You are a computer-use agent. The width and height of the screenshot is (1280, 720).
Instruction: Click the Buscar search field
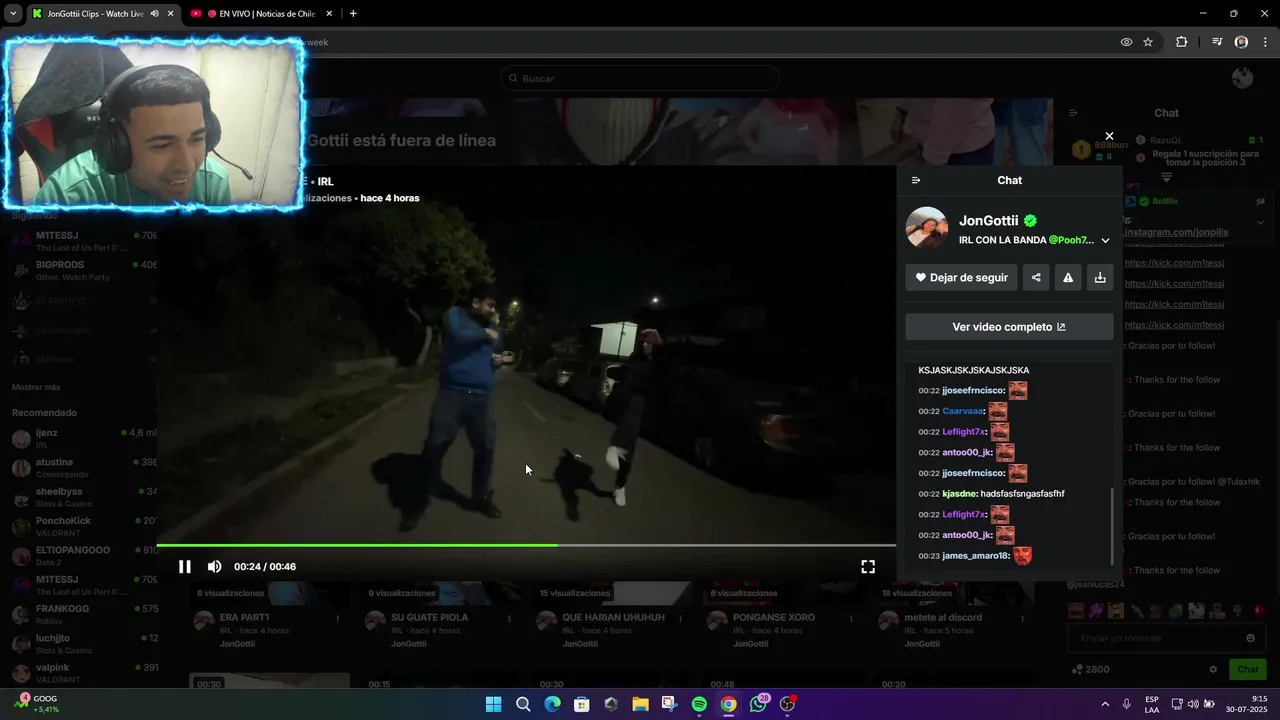(x=640, y=78)
